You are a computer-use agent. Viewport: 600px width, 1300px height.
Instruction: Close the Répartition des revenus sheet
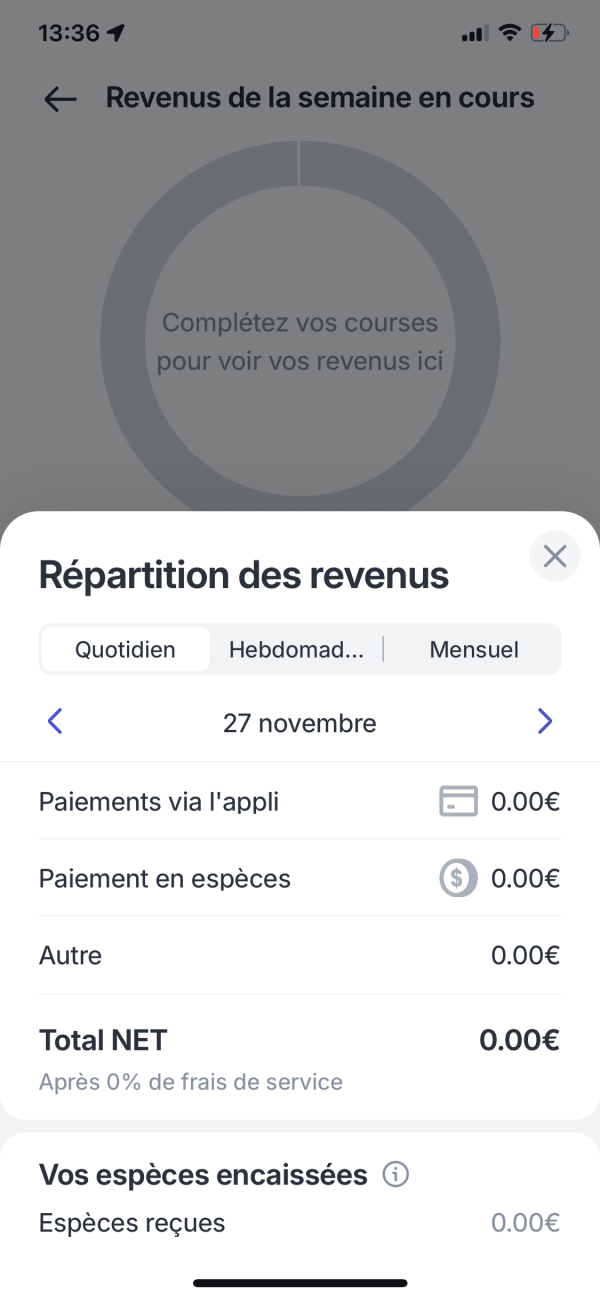point(555,556)
